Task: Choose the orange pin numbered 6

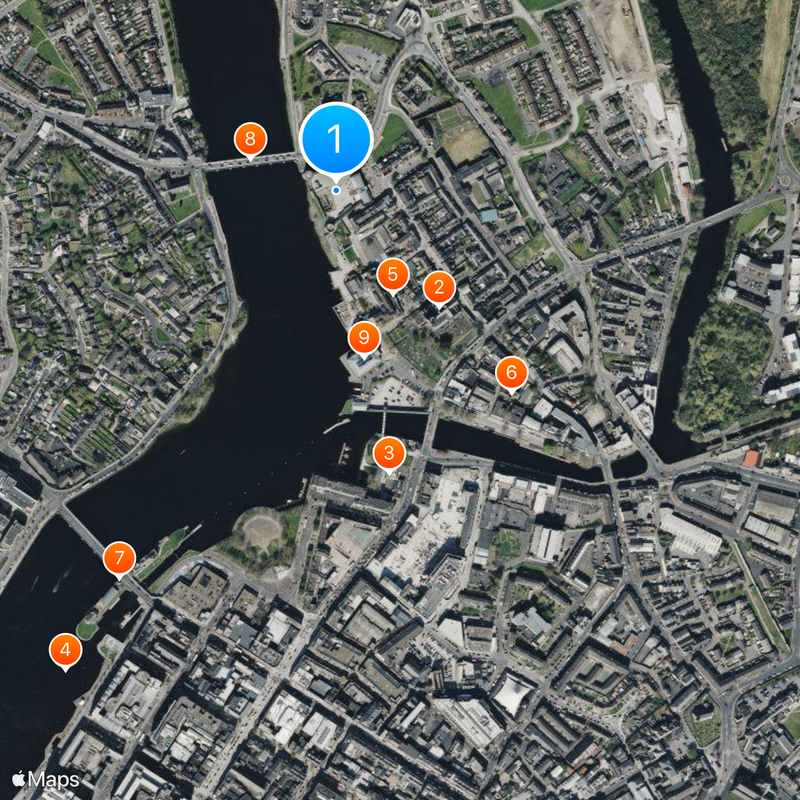Action: 512,373
